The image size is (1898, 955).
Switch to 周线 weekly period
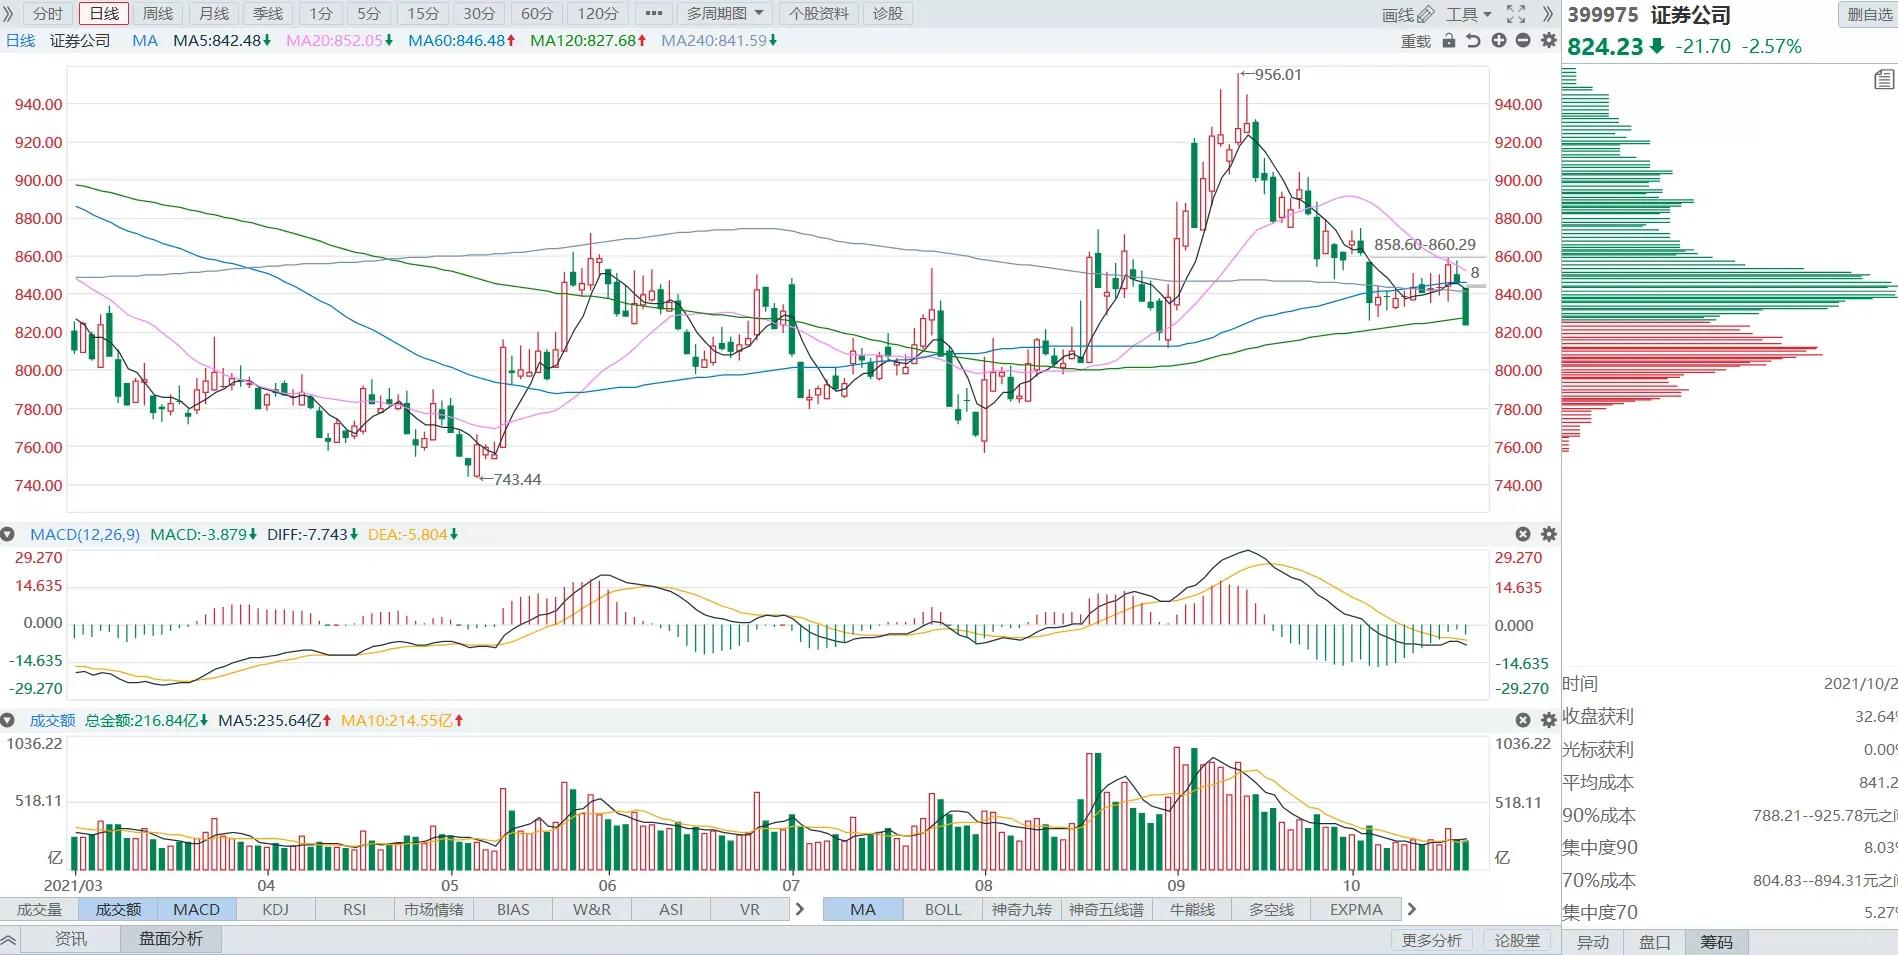[x=158, y=14]
